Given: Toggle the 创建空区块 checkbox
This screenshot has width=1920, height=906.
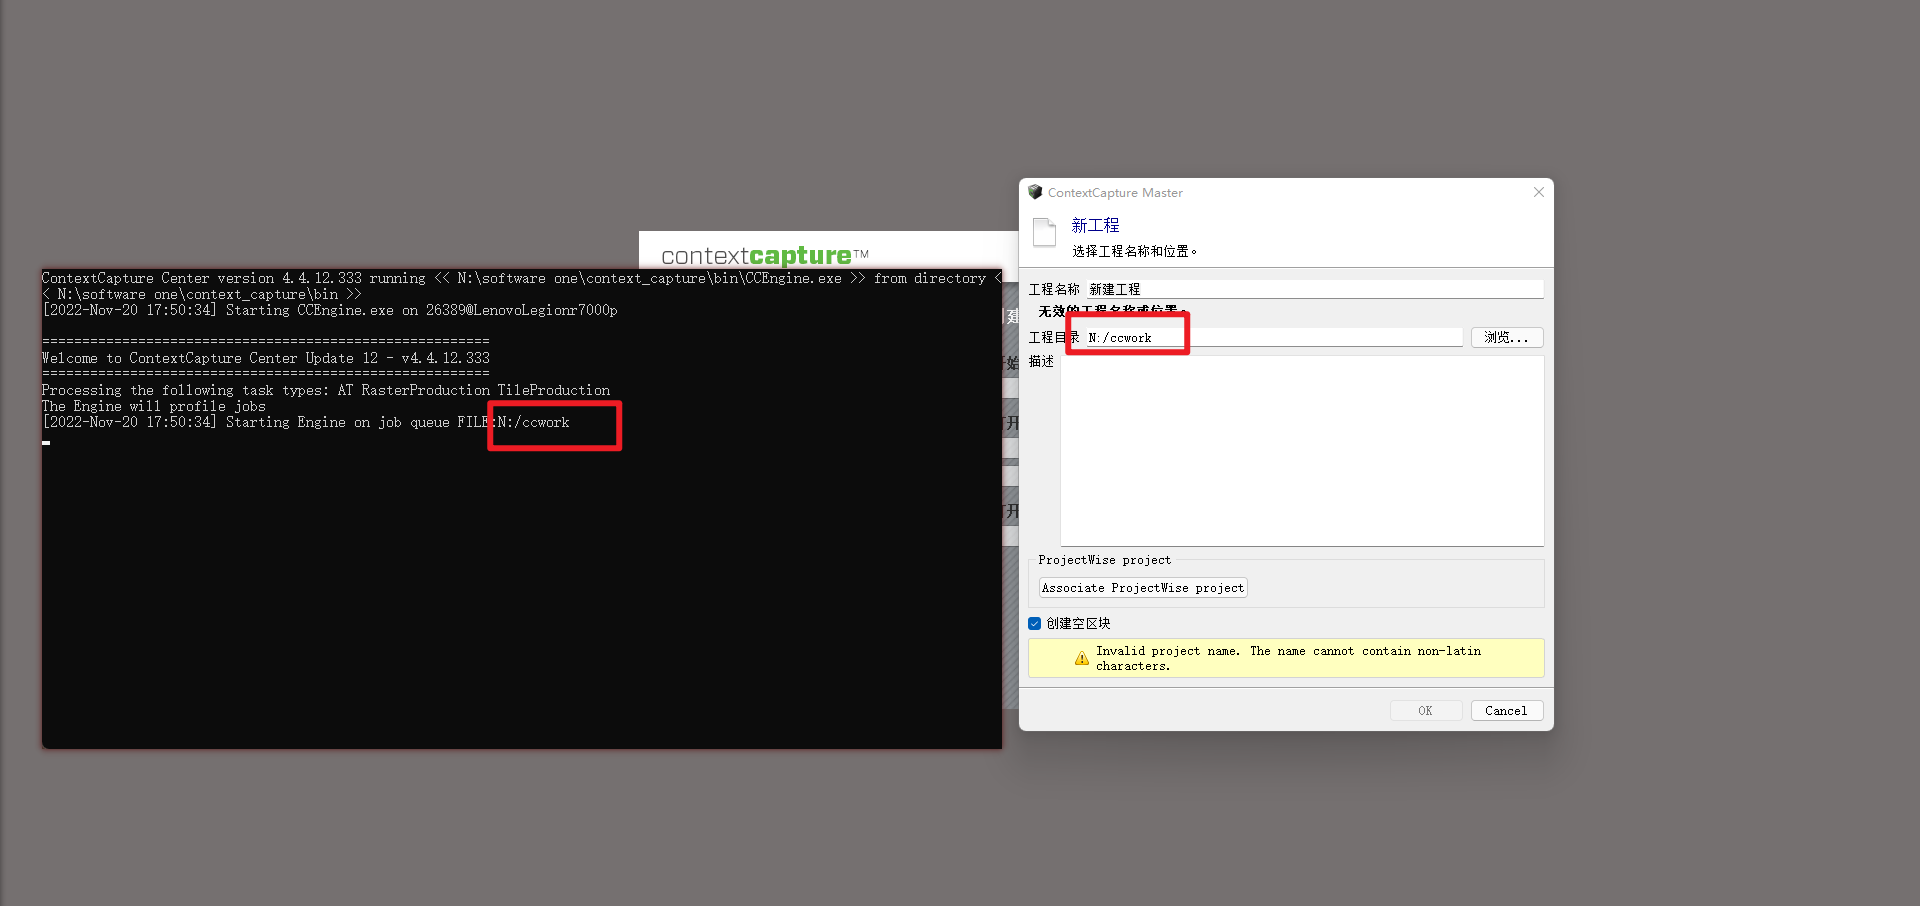Looking at the screenshot, I should [1035, 623].
